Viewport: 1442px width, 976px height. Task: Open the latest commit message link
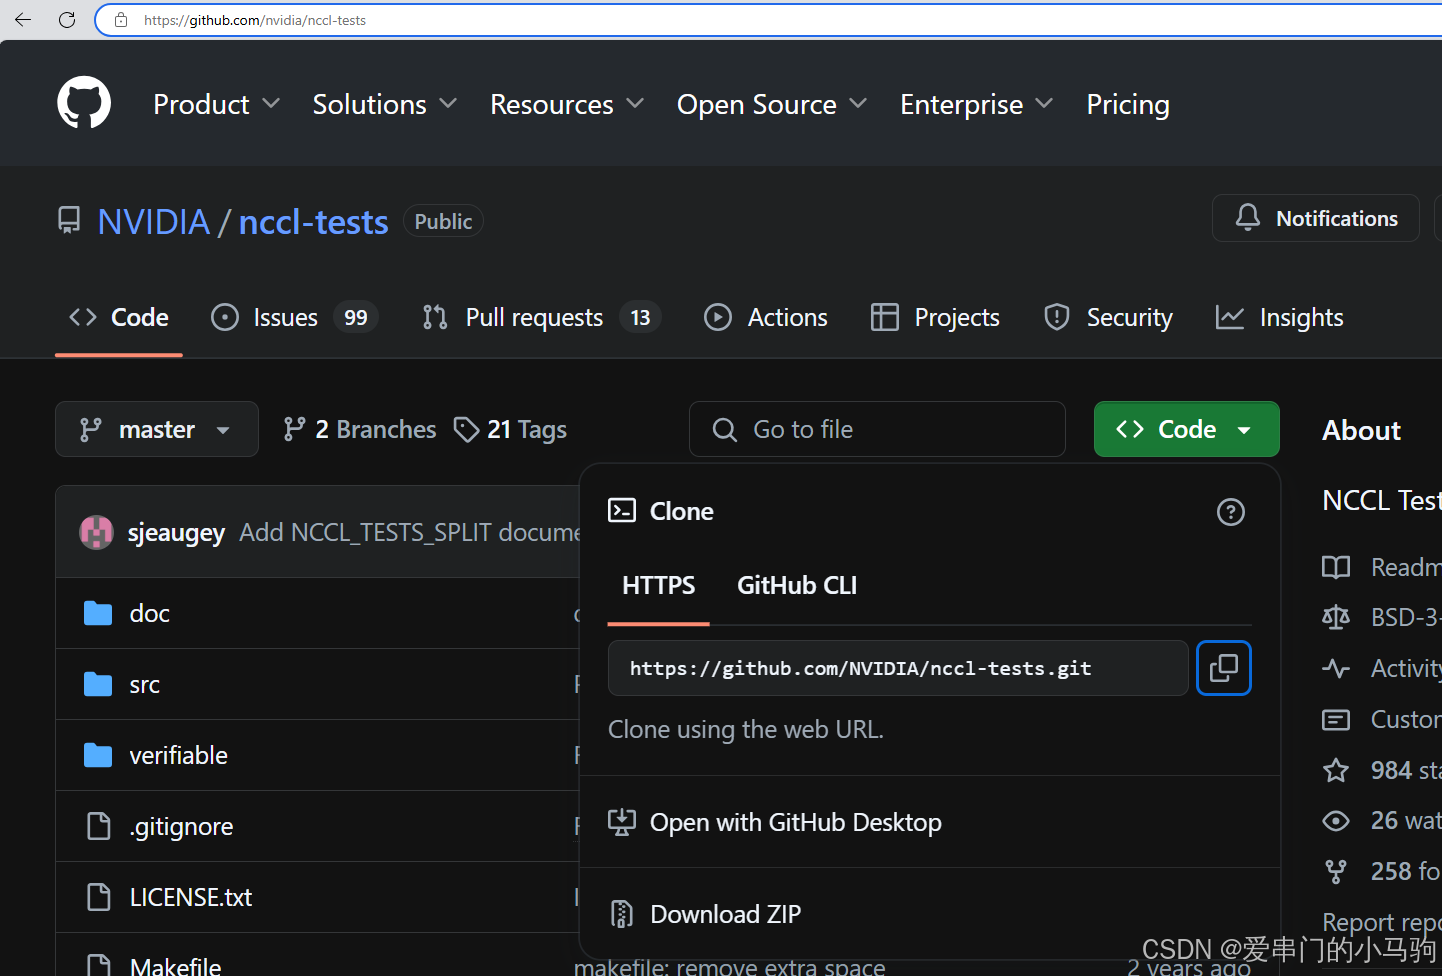(410, 532)
